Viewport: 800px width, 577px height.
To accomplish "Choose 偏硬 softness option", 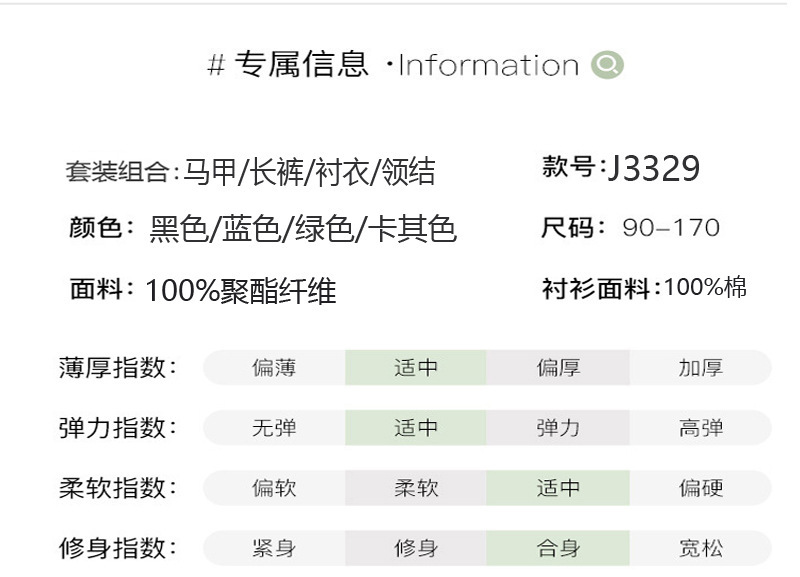I will coord(700,488).
